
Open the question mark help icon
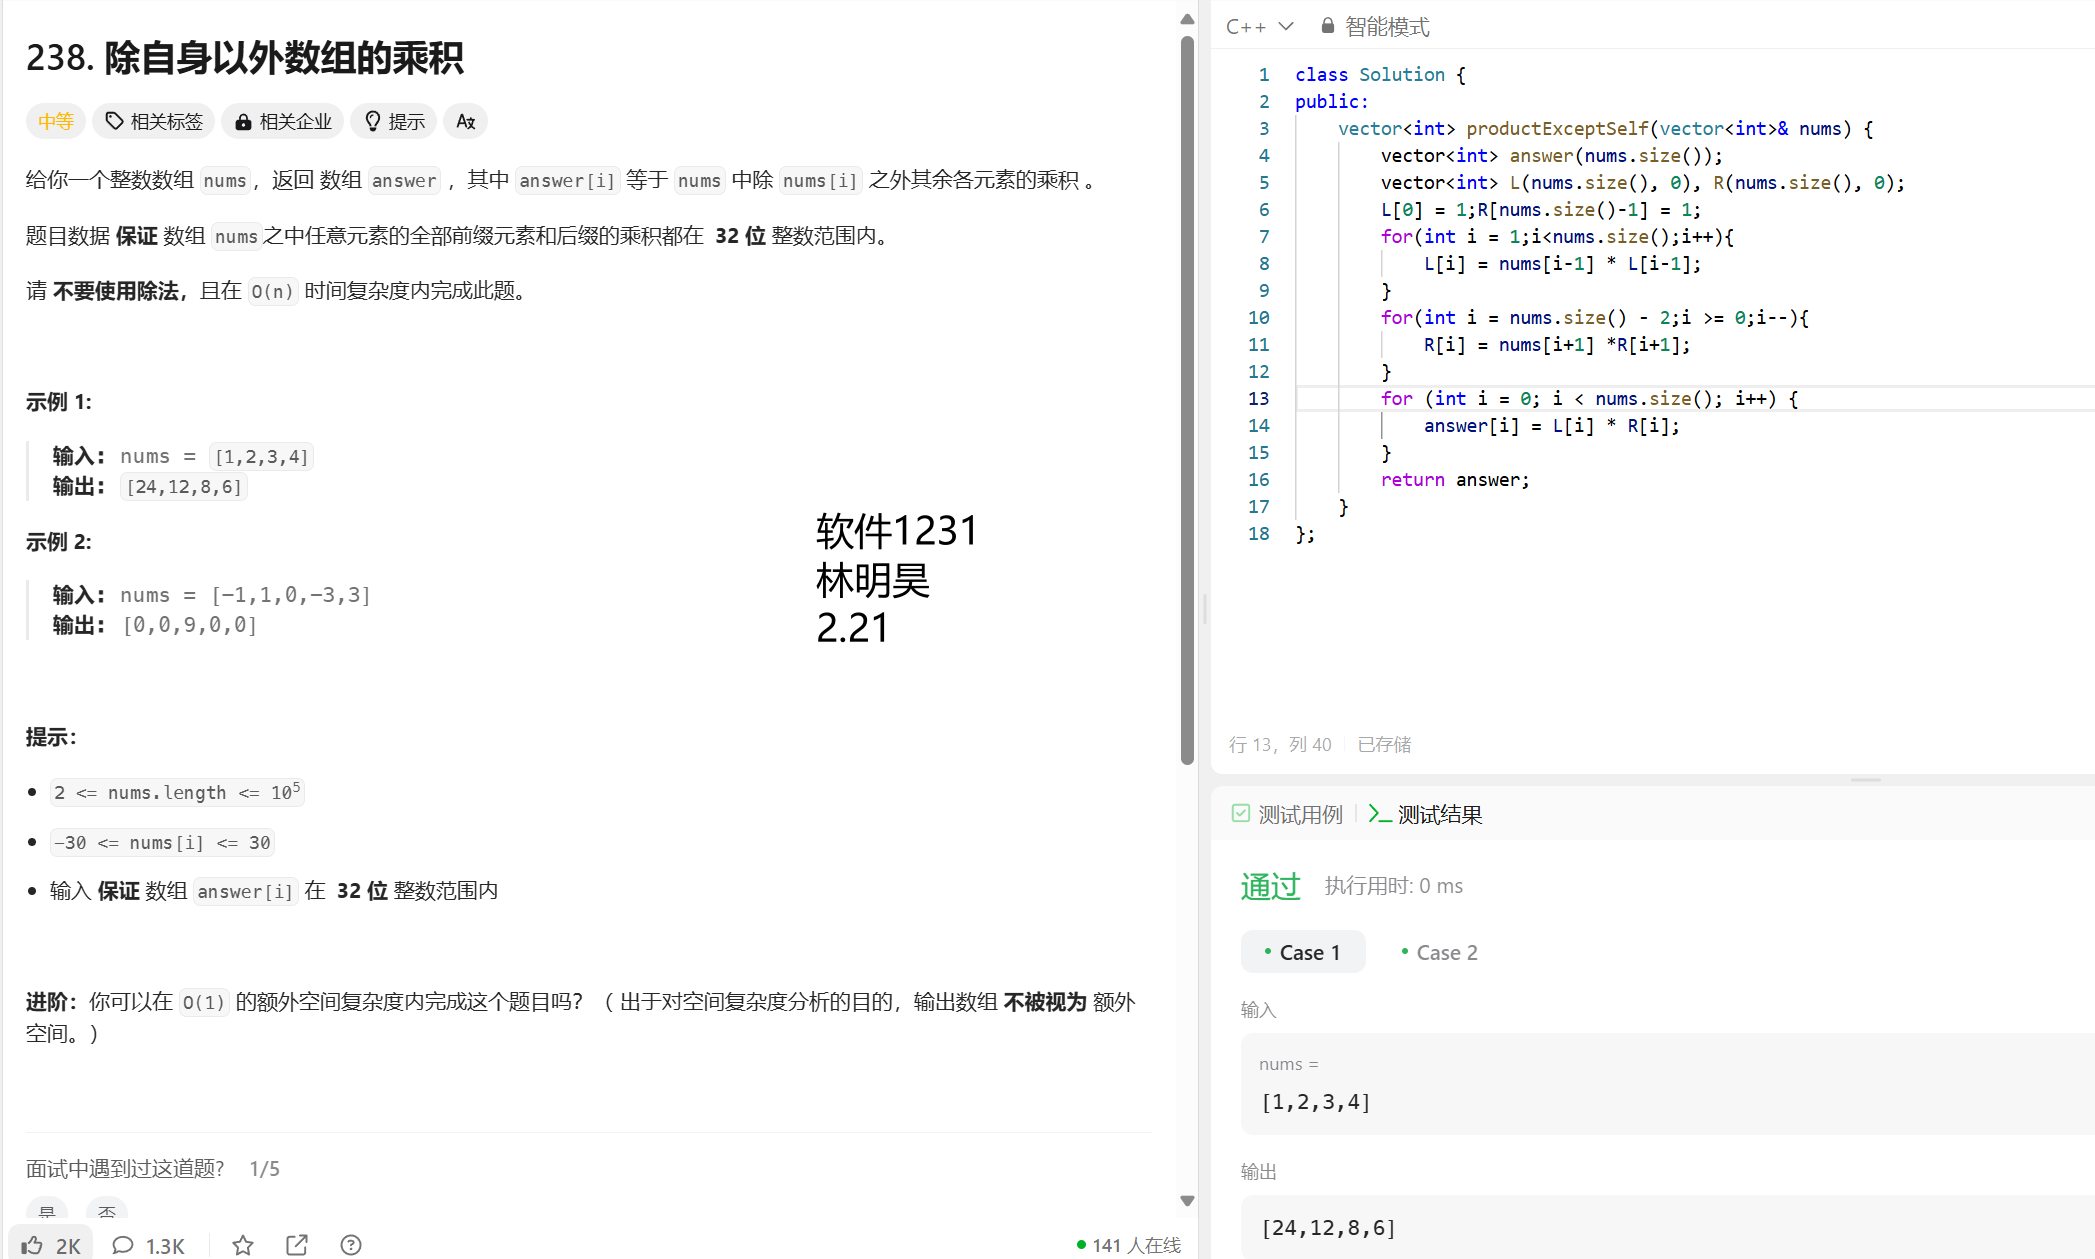tap(351, 1245)
